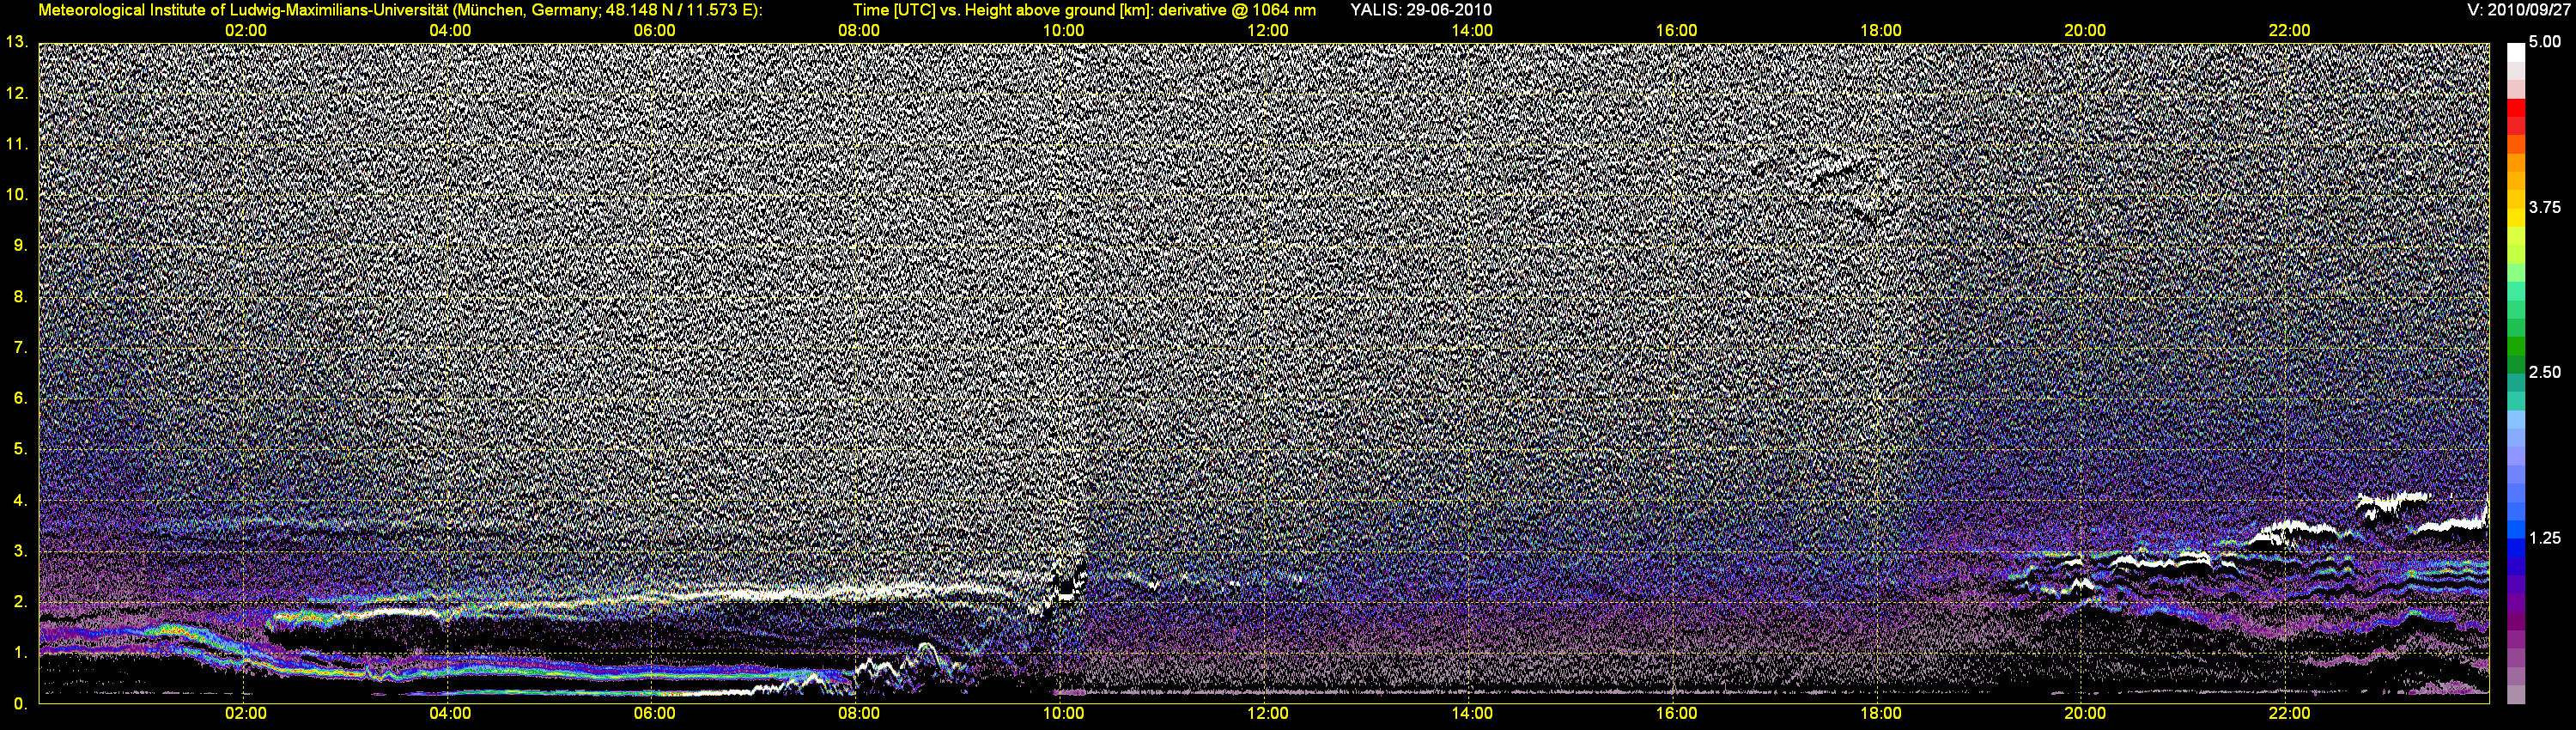Click the 13. km height axis label
Image resolution: width=2576 pixels, height=730 pixels.
pyautogui.click(x=16, y=42)
